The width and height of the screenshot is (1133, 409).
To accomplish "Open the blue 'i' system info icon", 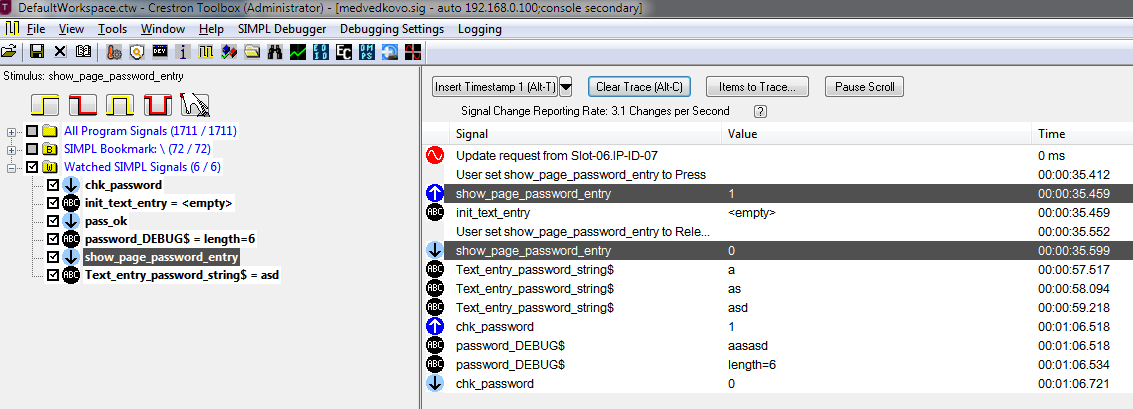I will coord(183,52).
